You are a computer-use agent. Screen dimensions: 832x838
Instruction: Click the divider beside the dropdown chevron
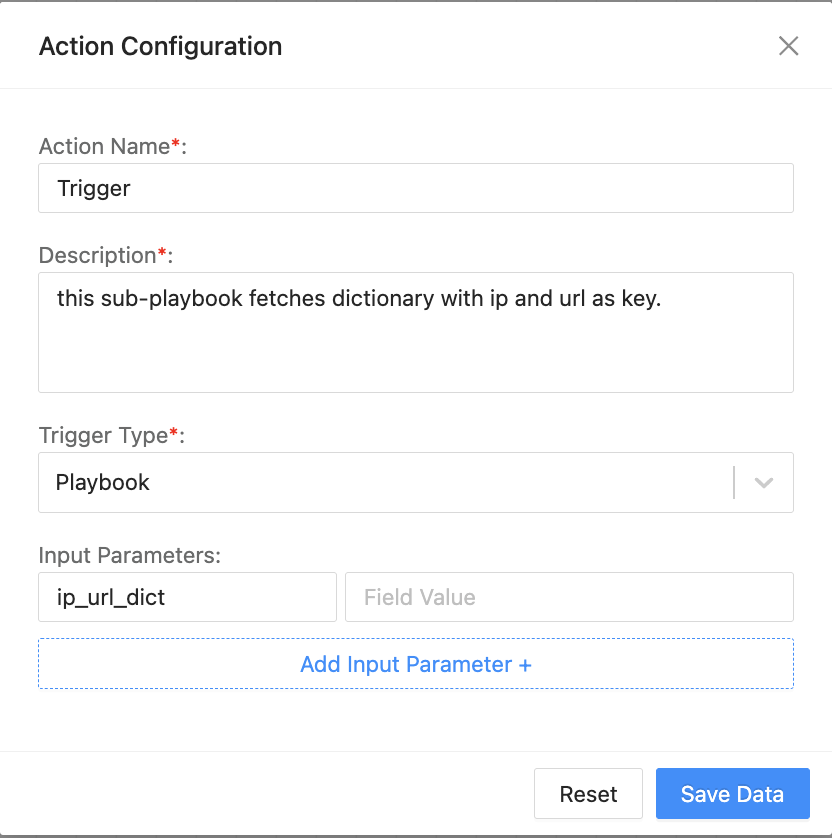point(734,482)
